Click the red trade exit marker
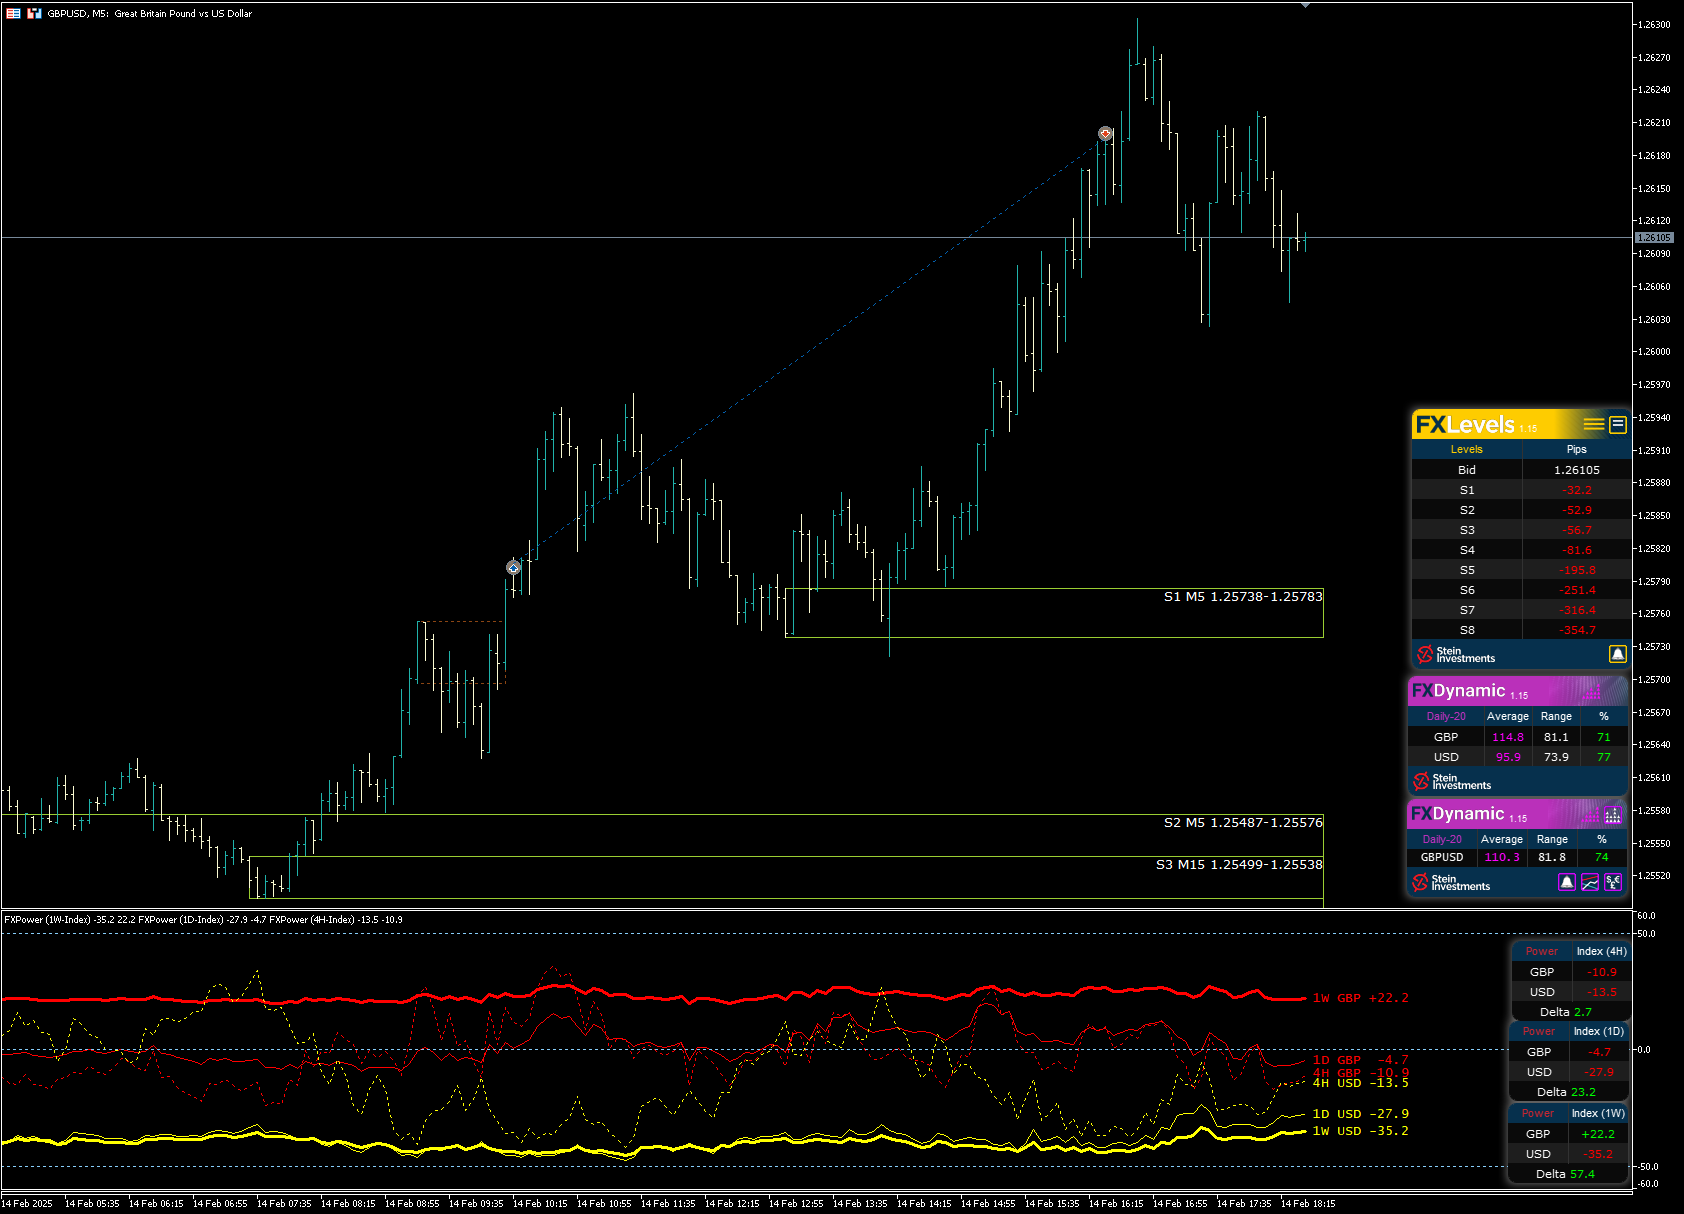Screen dimensions: 1684x1214 (x=1105, y=133)
